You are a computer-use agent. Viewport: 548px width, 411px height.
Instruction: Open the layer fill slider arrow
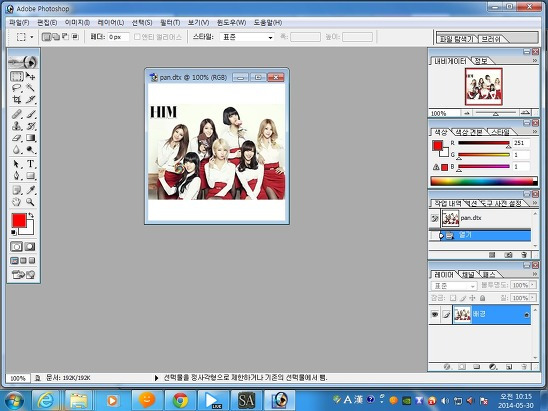click(x=533, y=298)
